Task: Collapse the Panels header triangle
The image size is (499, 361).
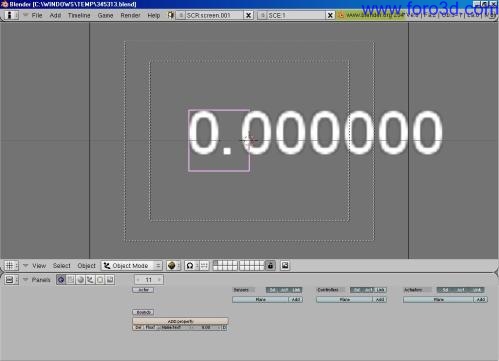Action: coord(25,280)
